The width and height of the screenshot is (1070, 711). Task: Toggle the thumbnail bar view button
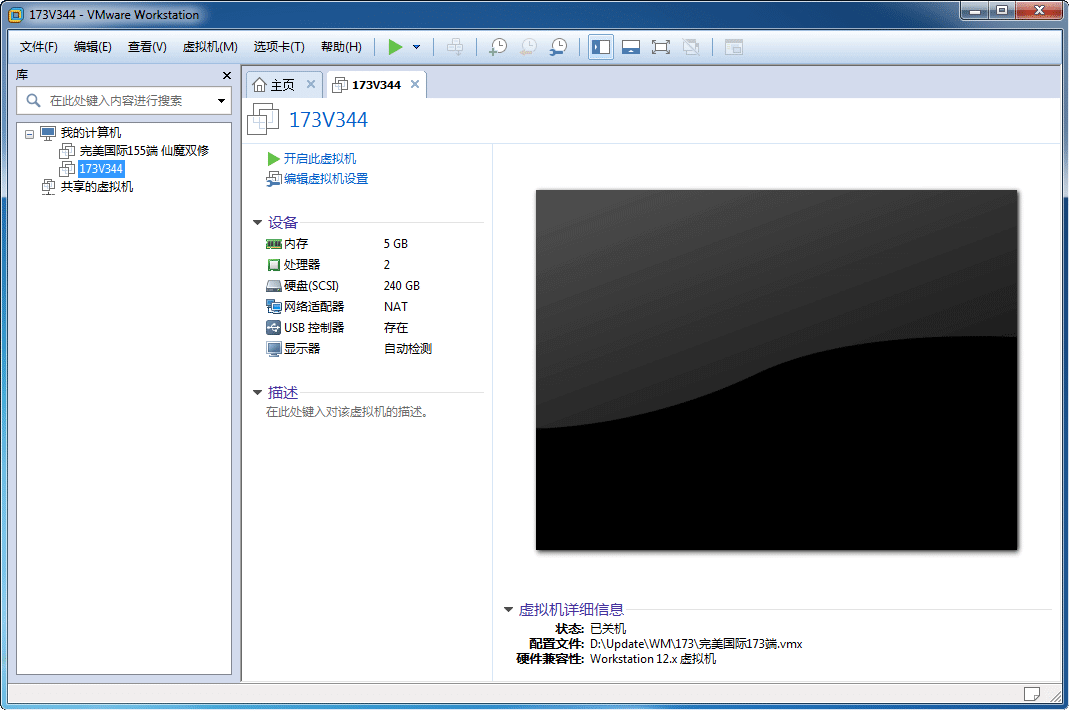pyautogui.click(x=631, y=47)
